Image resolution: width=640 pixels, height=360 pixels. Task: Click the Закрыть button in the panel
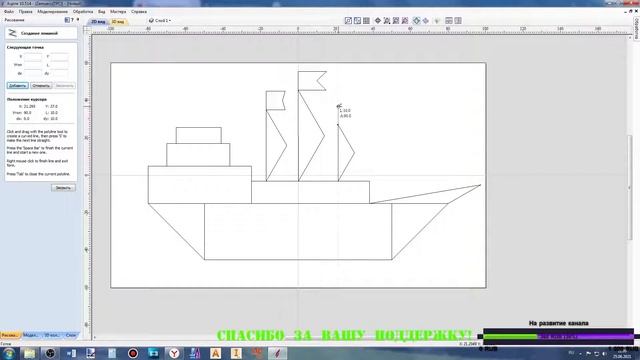[63, 188]
